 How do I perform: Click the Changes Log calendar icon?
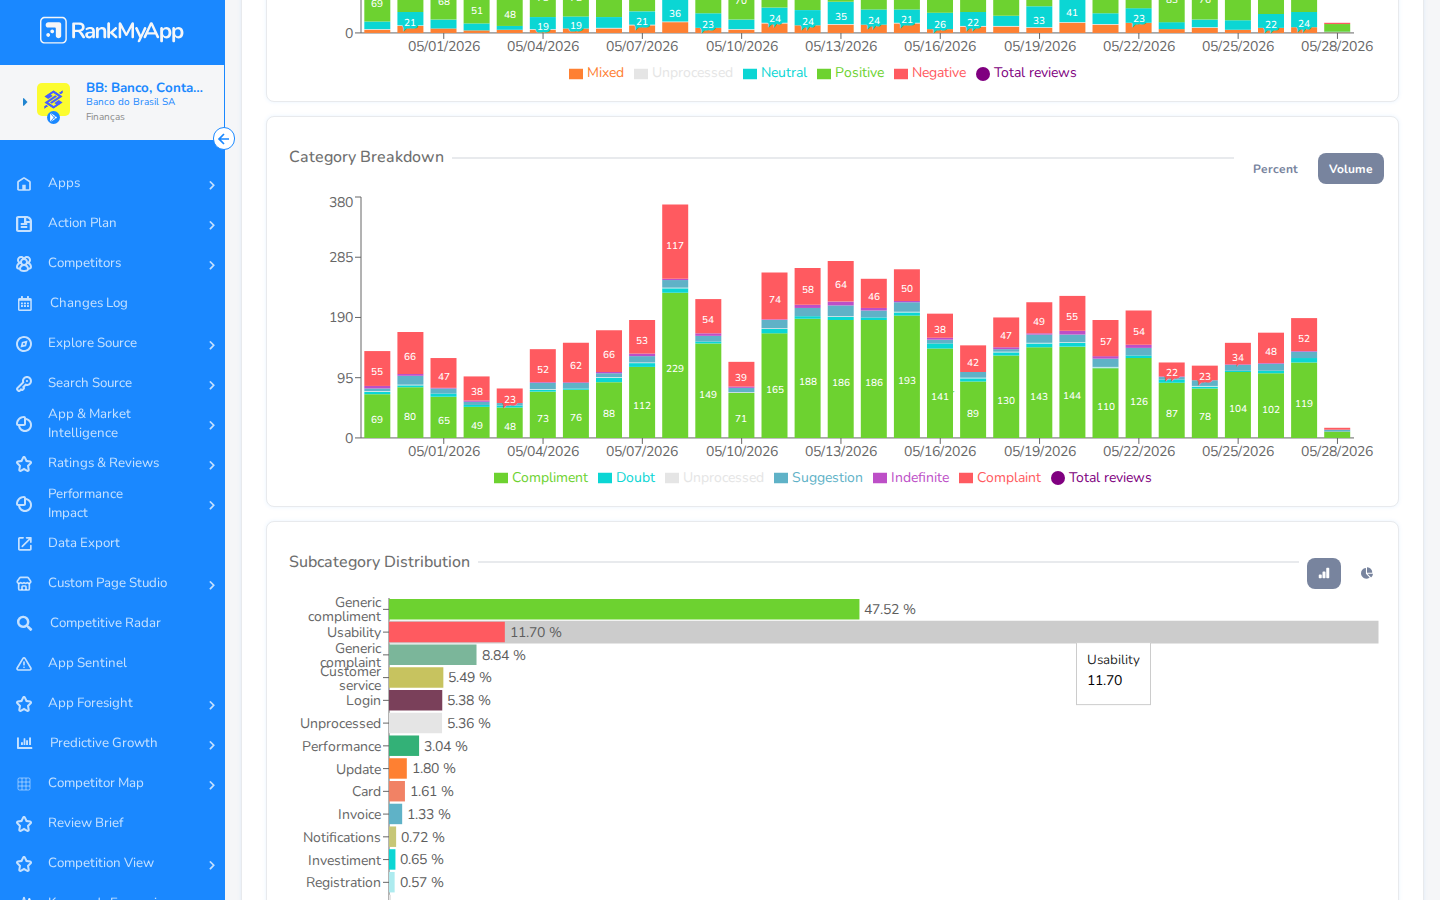click(24, 304)
